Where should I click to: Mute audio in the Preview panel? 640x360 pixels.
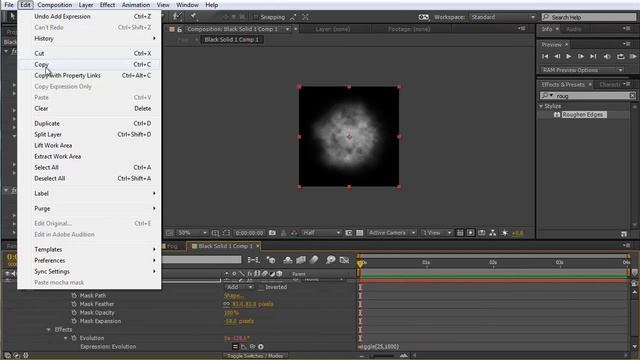607,57
